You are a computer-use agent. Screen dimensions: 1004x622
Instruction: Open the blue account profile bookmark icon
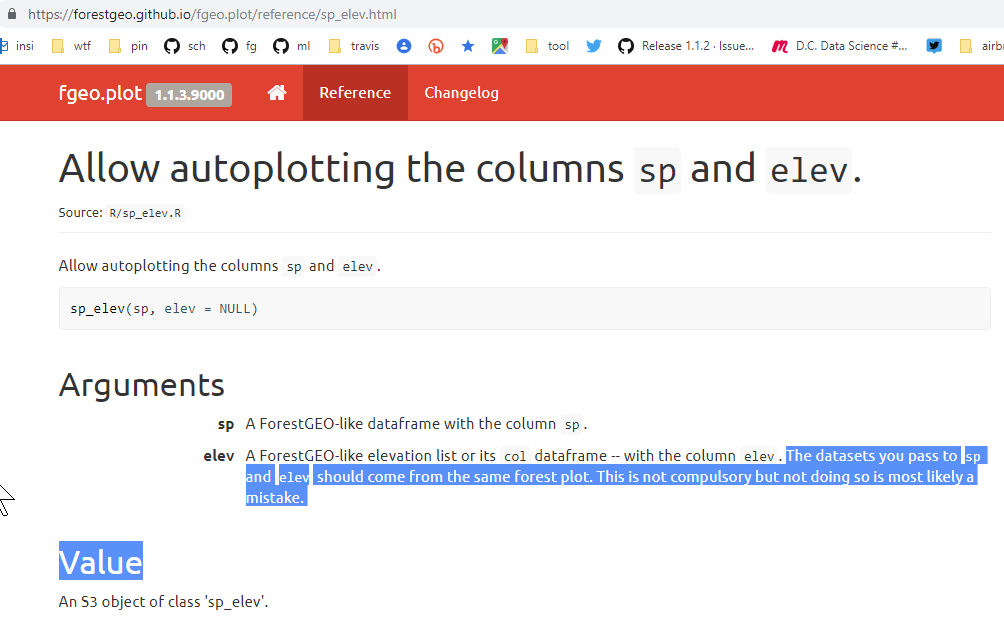403,45
